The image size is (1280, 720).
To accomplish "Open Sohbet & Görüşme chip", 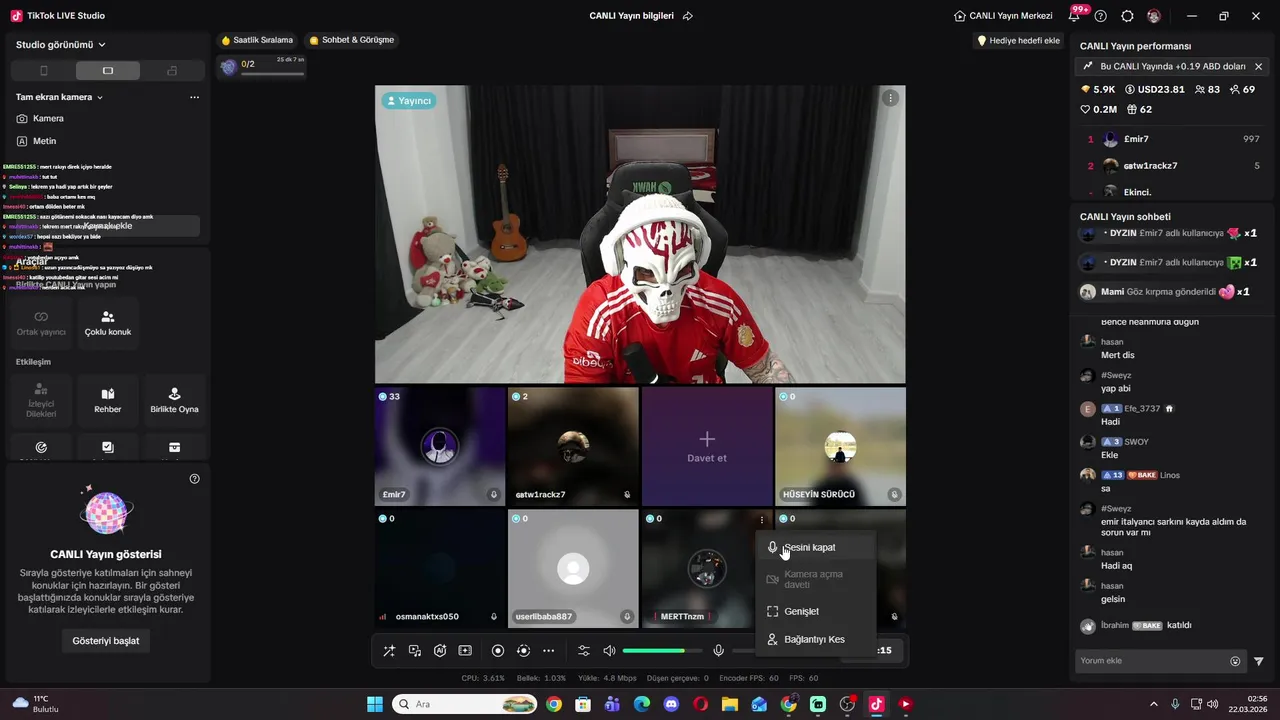I will point(352,40).
